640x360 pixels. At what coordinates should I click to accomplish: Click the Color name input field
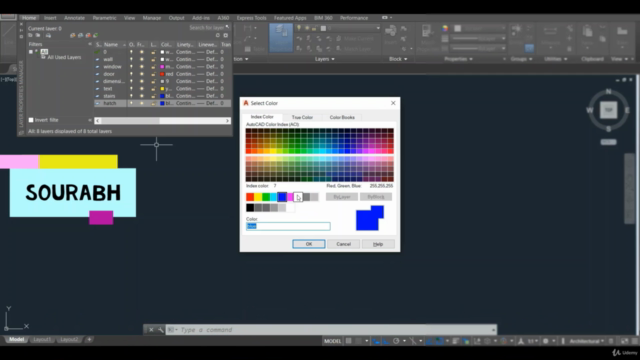288,226
